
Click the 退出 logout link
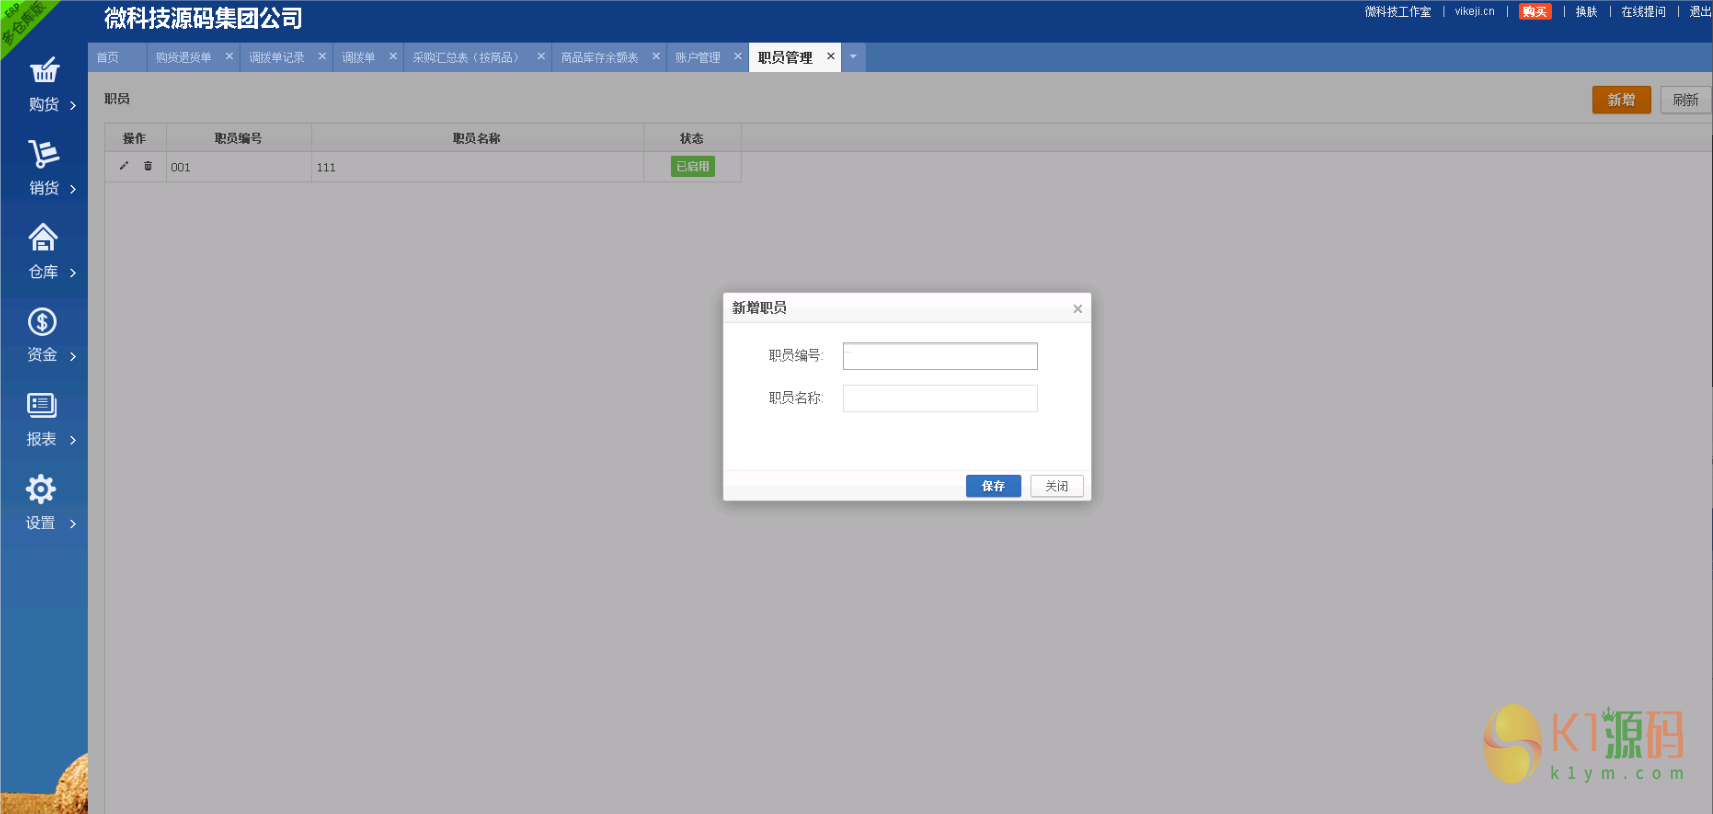click(1701, 12)
